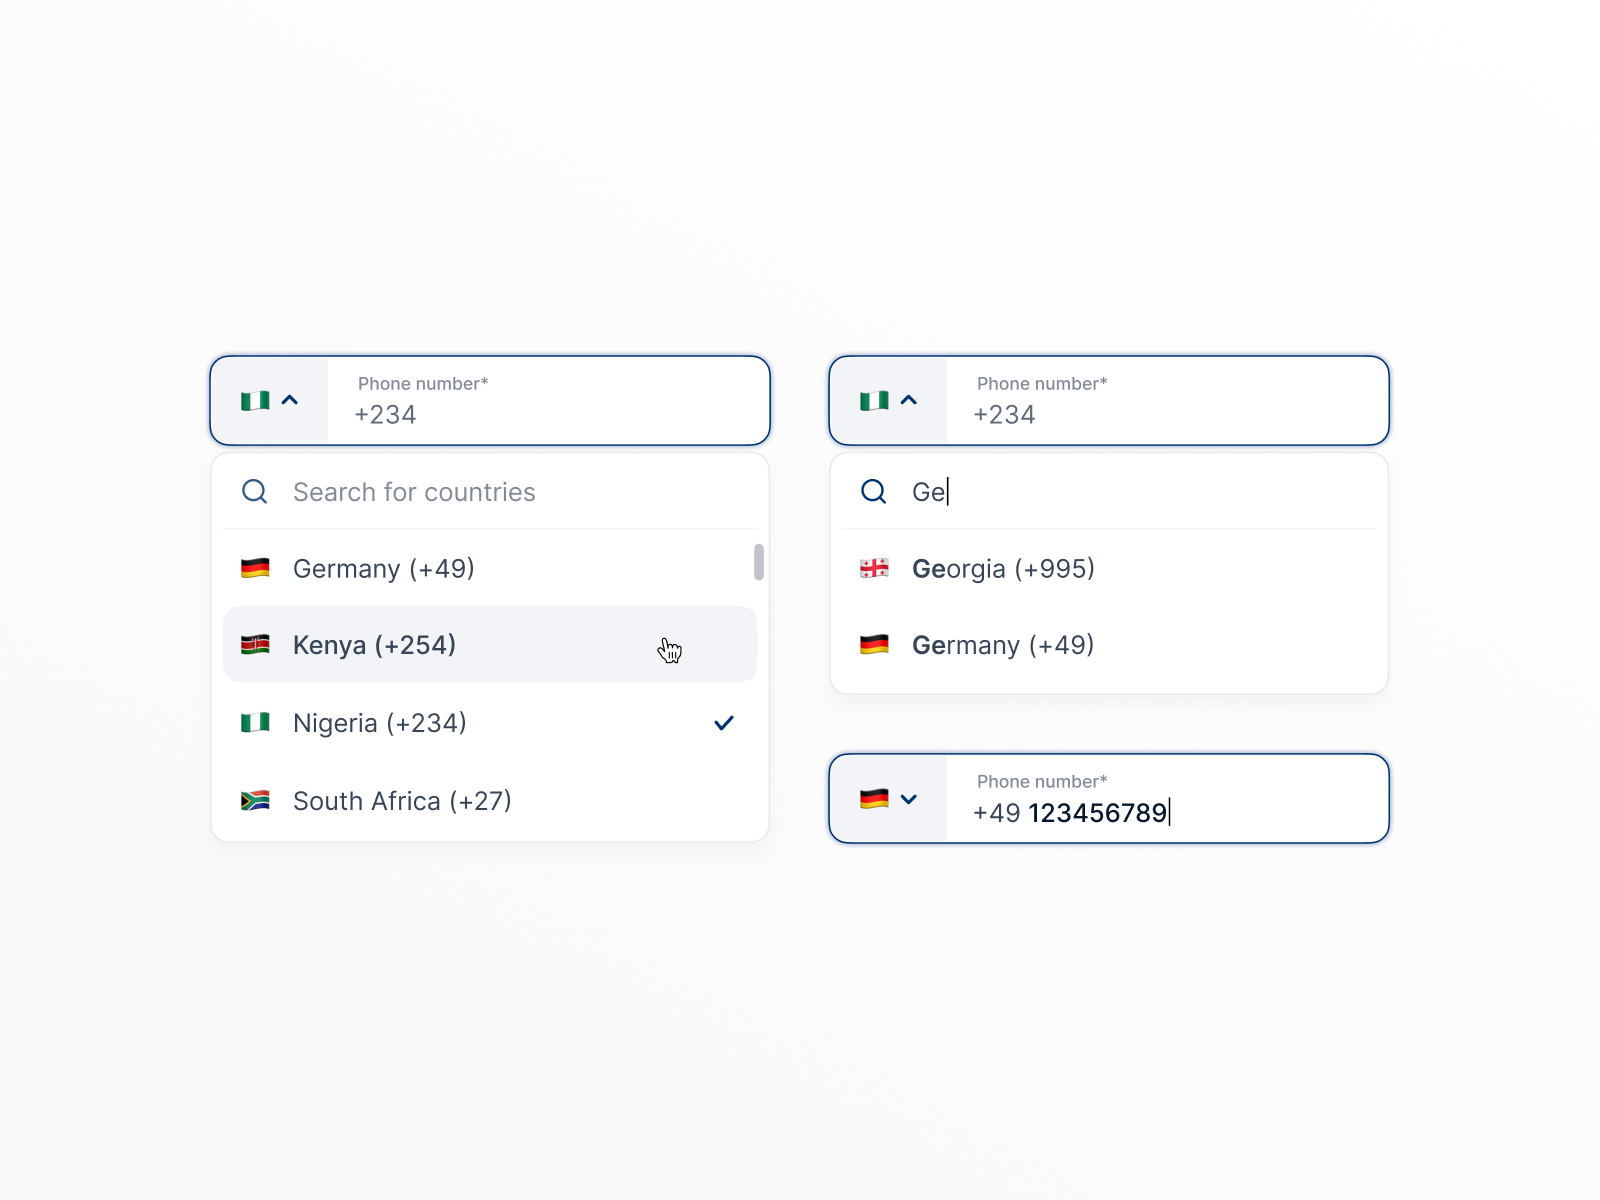Click the search magnifier icon in right dropdown
The width and height of the screenshot is (1600, 1200).
click(x=874, y=492)
